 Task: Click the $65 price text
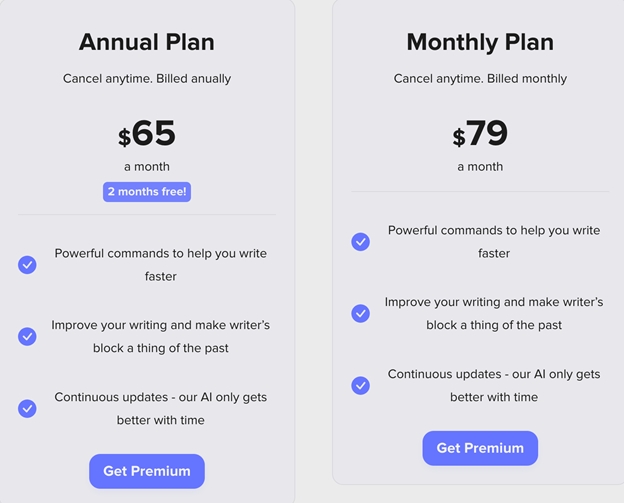click(147, 133)
